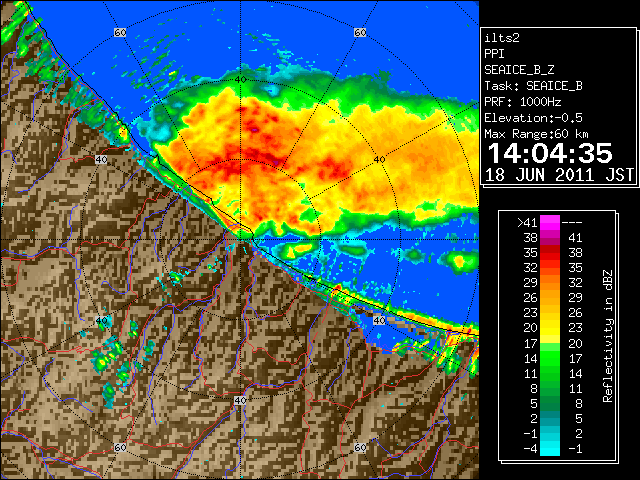The height and width of the screenshot is (480, 640).
Task: Click the 40 km ring label south of radar
Action: point(240,400)
